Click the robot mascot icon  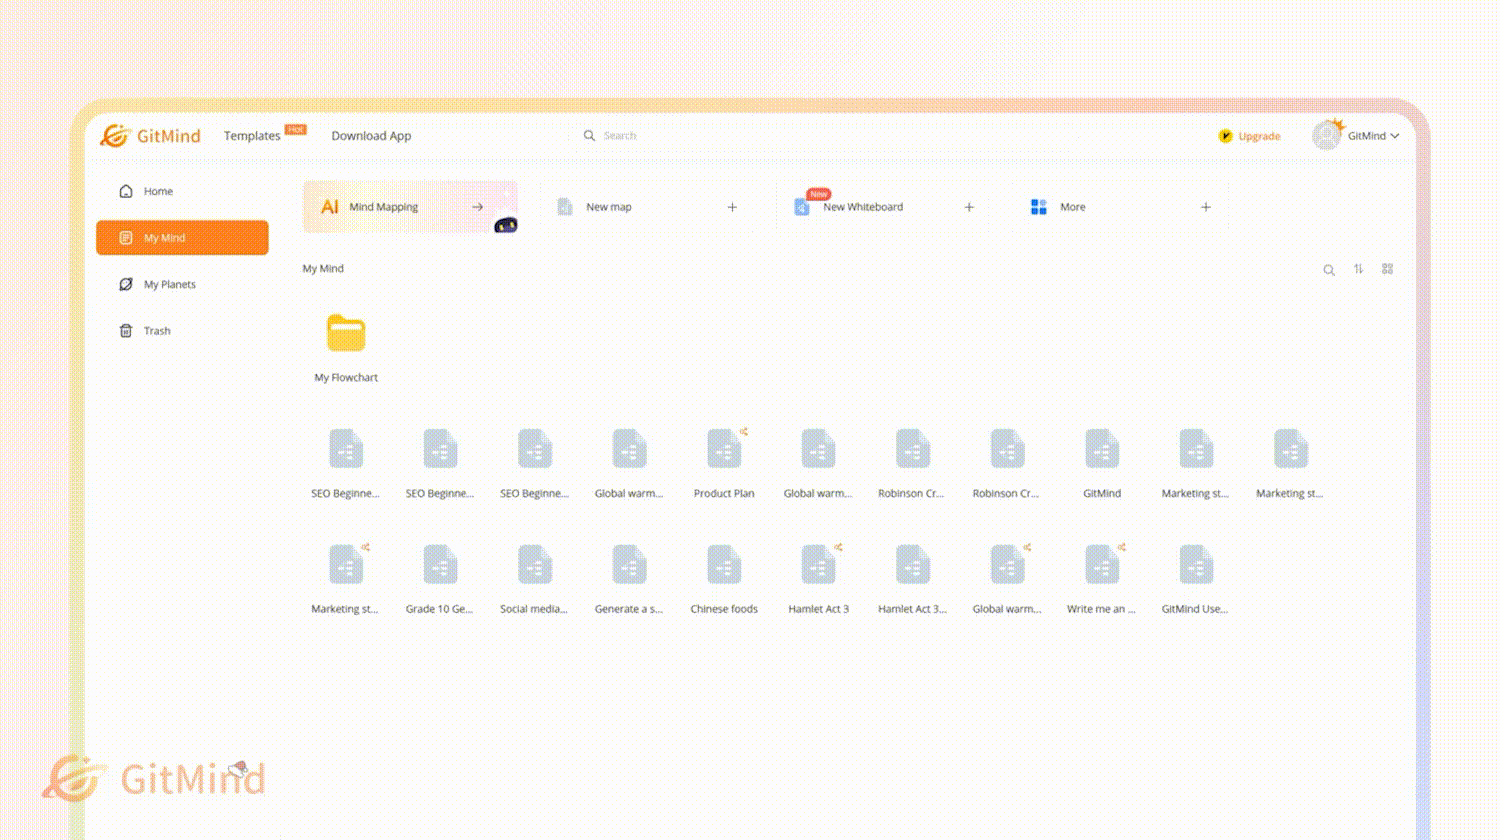tap(506, 225)
